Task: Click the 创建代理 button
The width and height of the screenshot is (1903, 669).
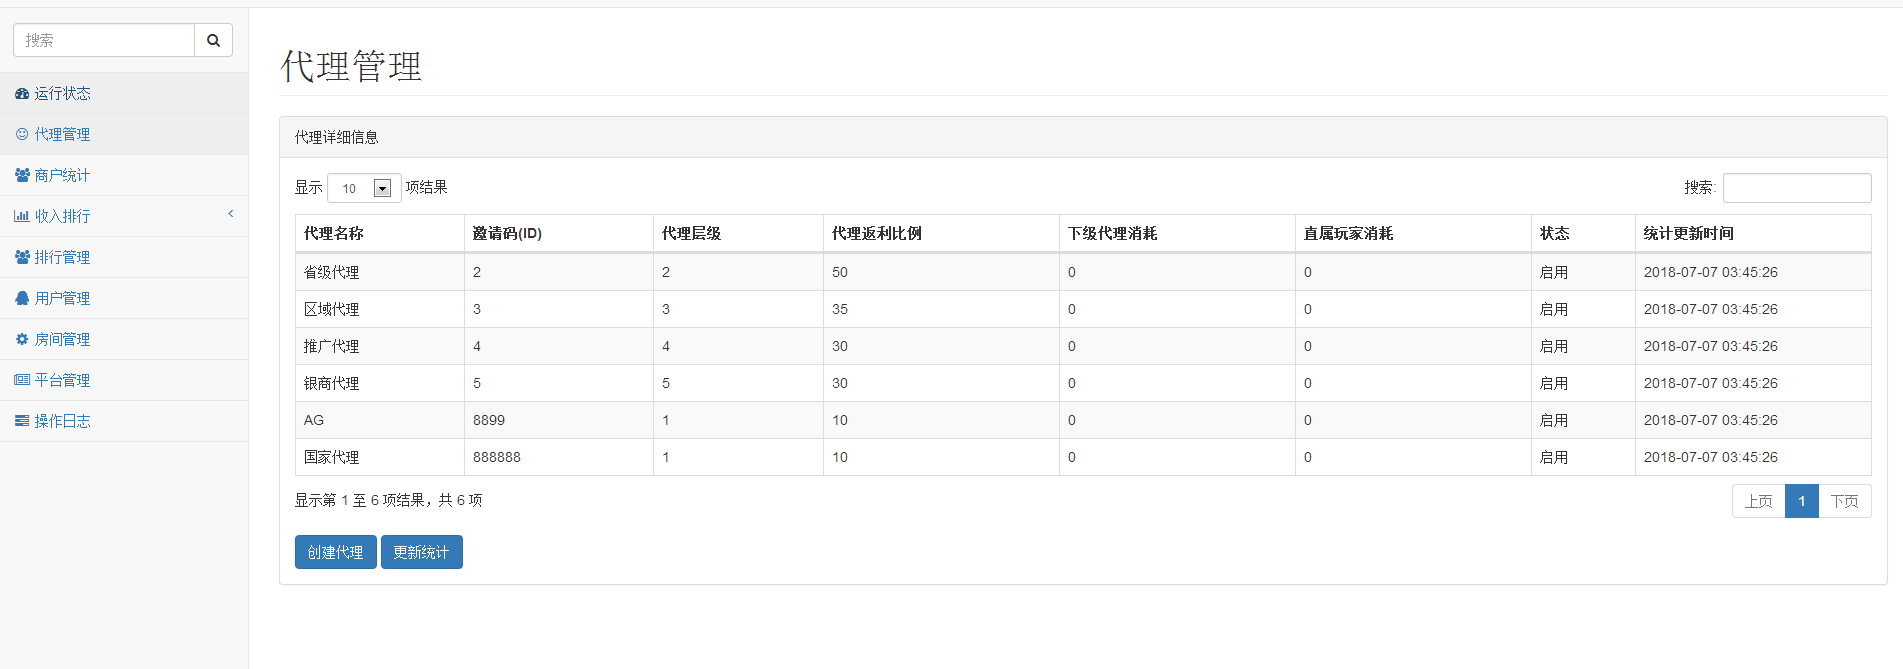Action: pyautogui.click(x=335, y=552)
